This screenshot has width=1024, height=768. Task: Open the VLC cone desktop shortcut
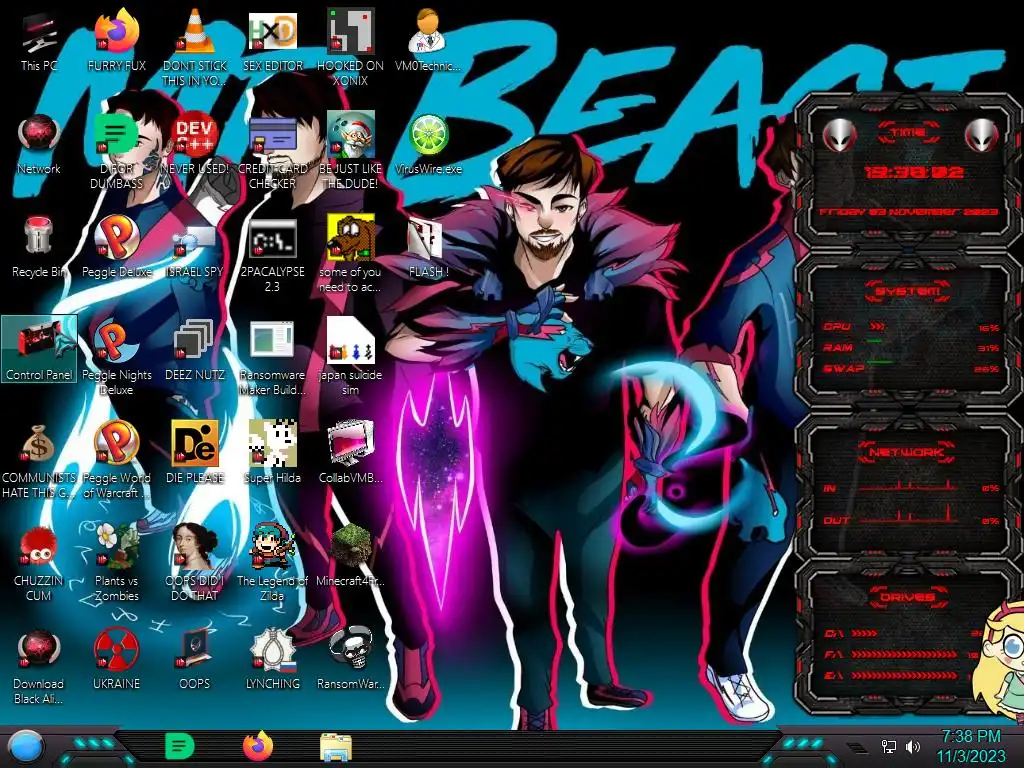(195, 48)
